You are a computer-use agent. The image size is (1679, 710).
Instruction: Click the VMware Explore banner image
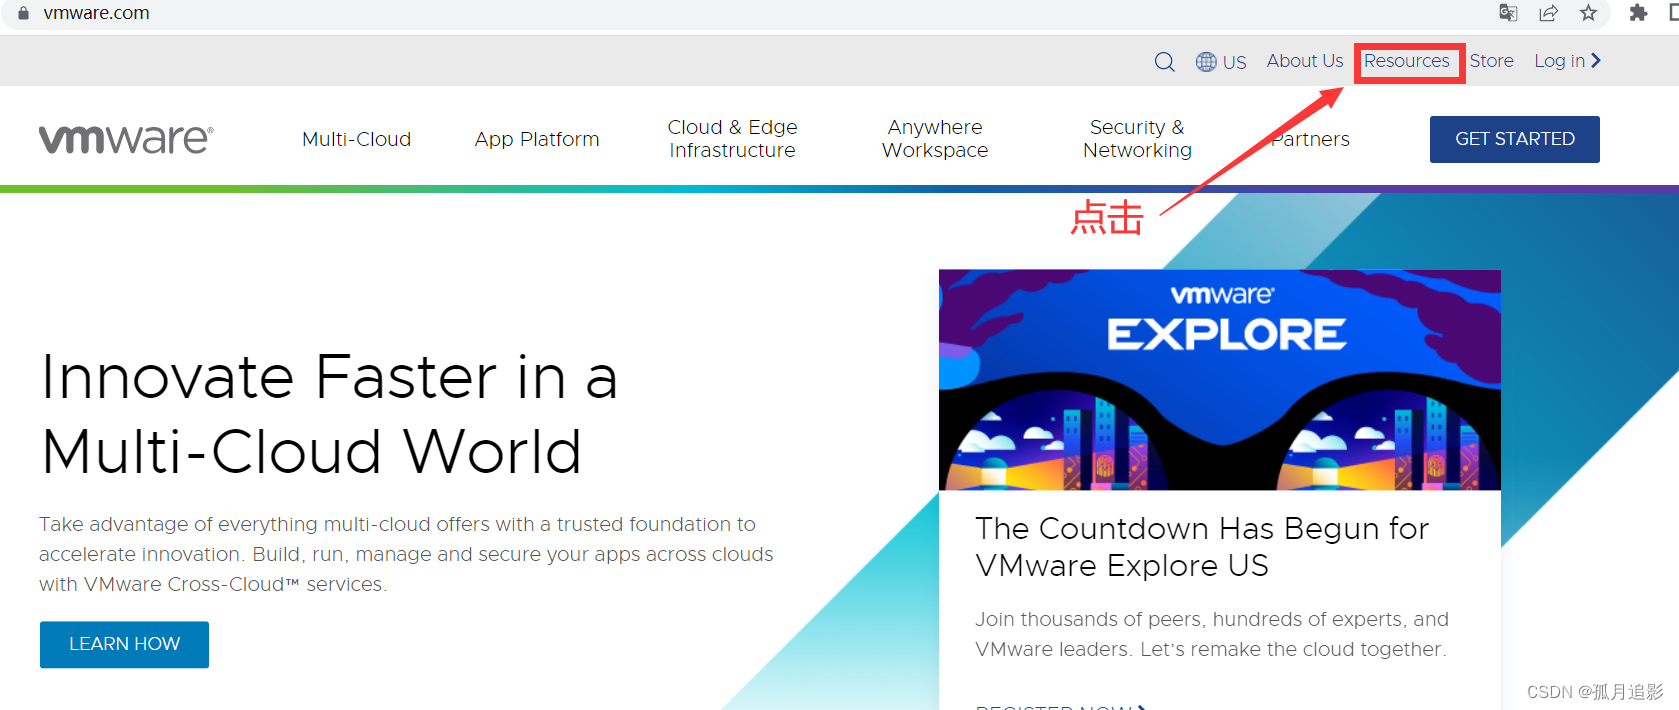pos(1220,380)
